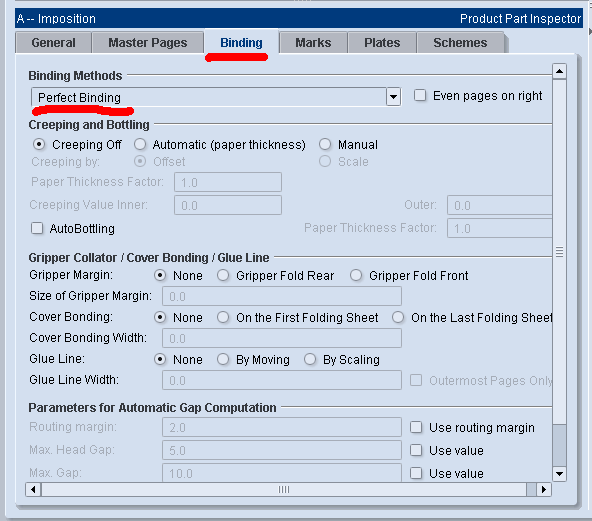
Task: Open the Binding Methods dropdown arrow
Action: click(x=393, y=97)
